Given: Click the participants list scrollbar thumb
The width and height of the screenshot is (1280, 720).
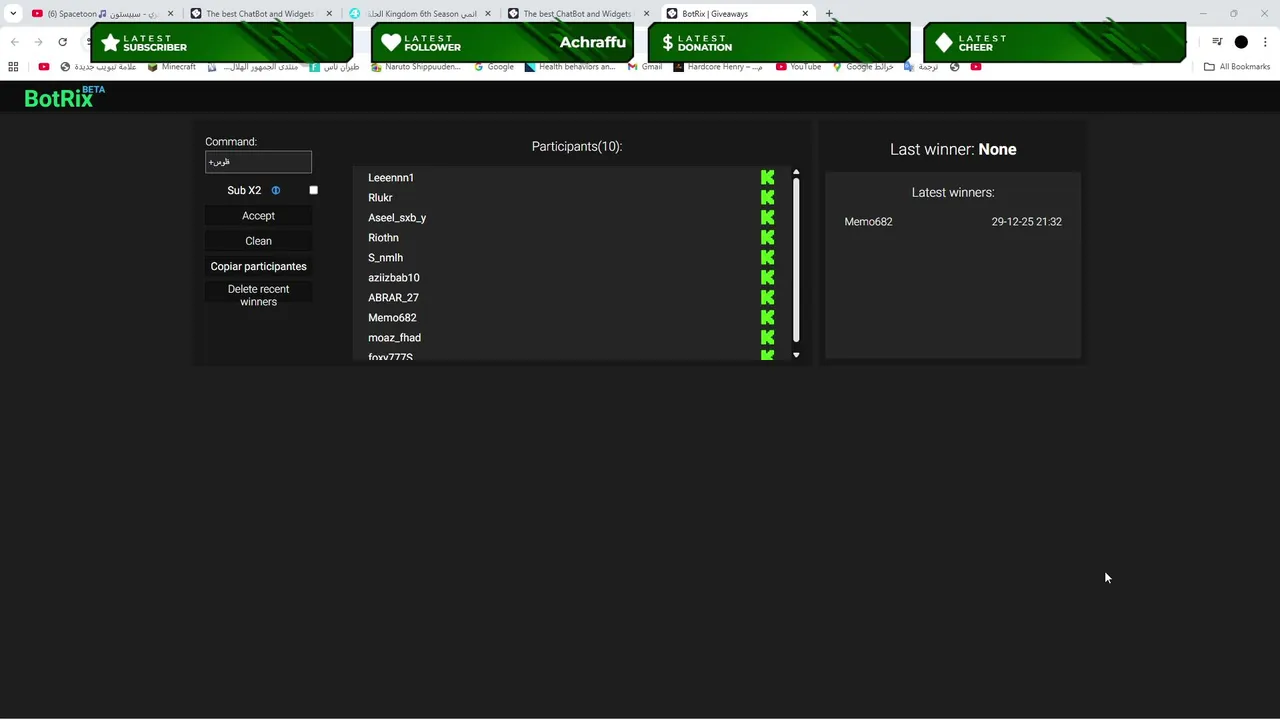Looking at the screenshot, I should click(x=796, y=260).
